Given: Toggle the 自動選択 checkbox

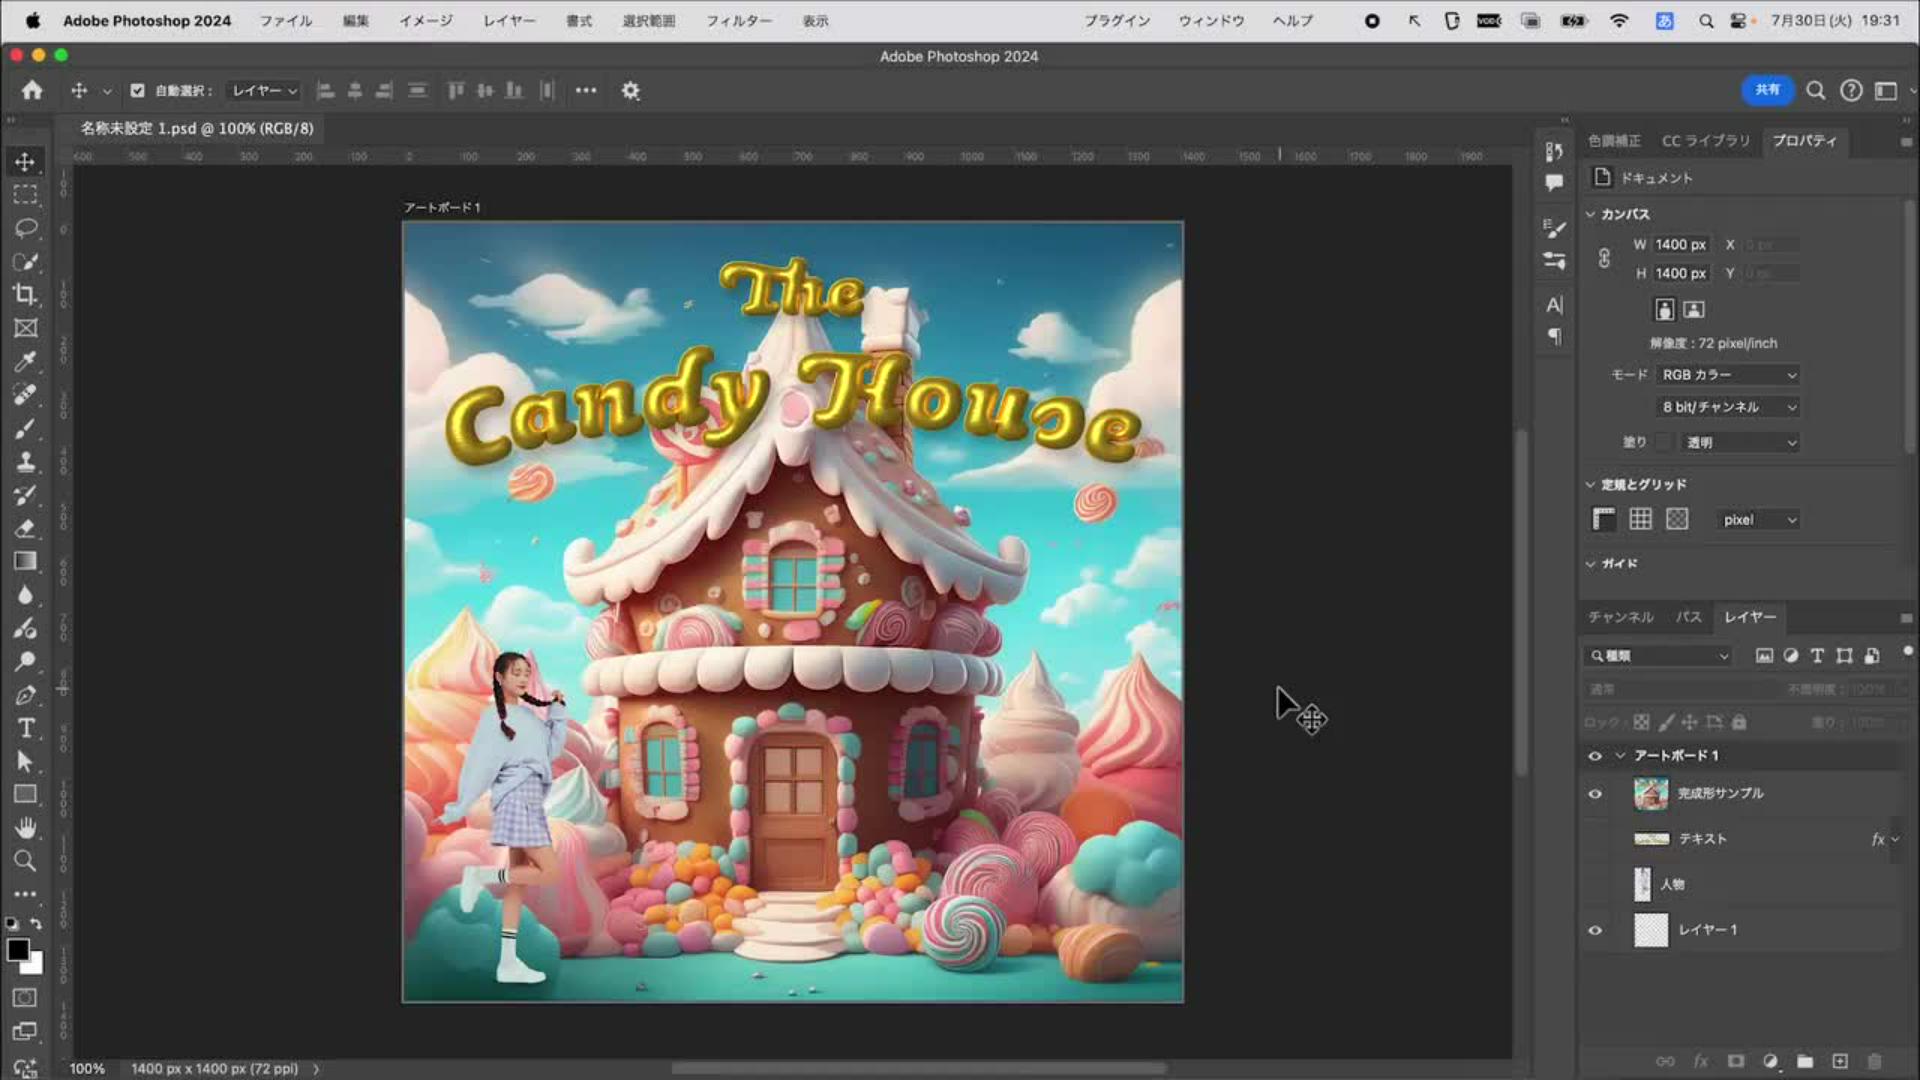Looking at the screenshot, I should coord(138,91).
